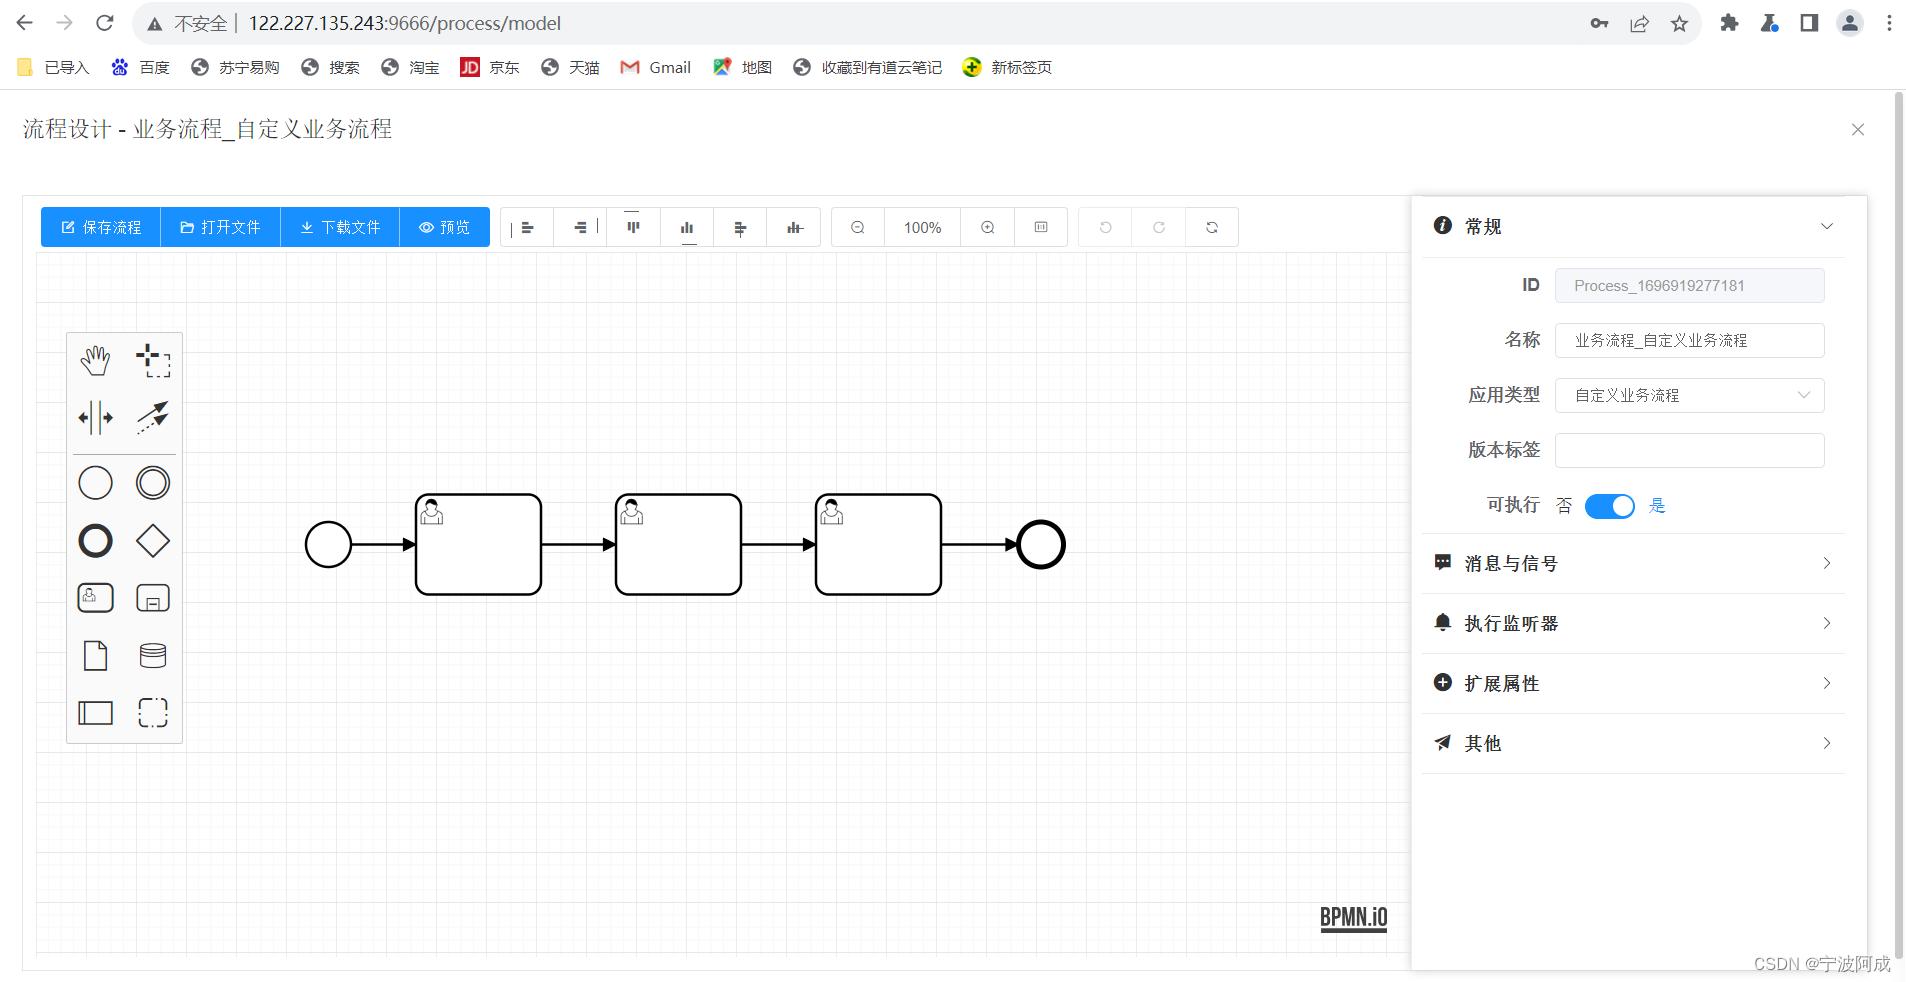Image resolution: width=1906 pixels, height=982 pixels.
Task: Expand the 消息与信号 section
Action: coord(1633,564)
